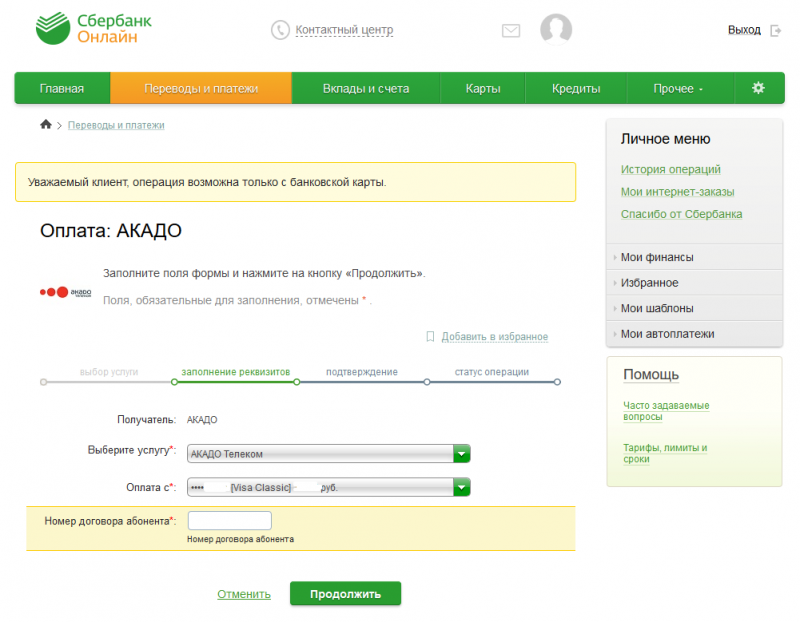
Task: Click the подтверждение step label
Action: tap(362, 371)
